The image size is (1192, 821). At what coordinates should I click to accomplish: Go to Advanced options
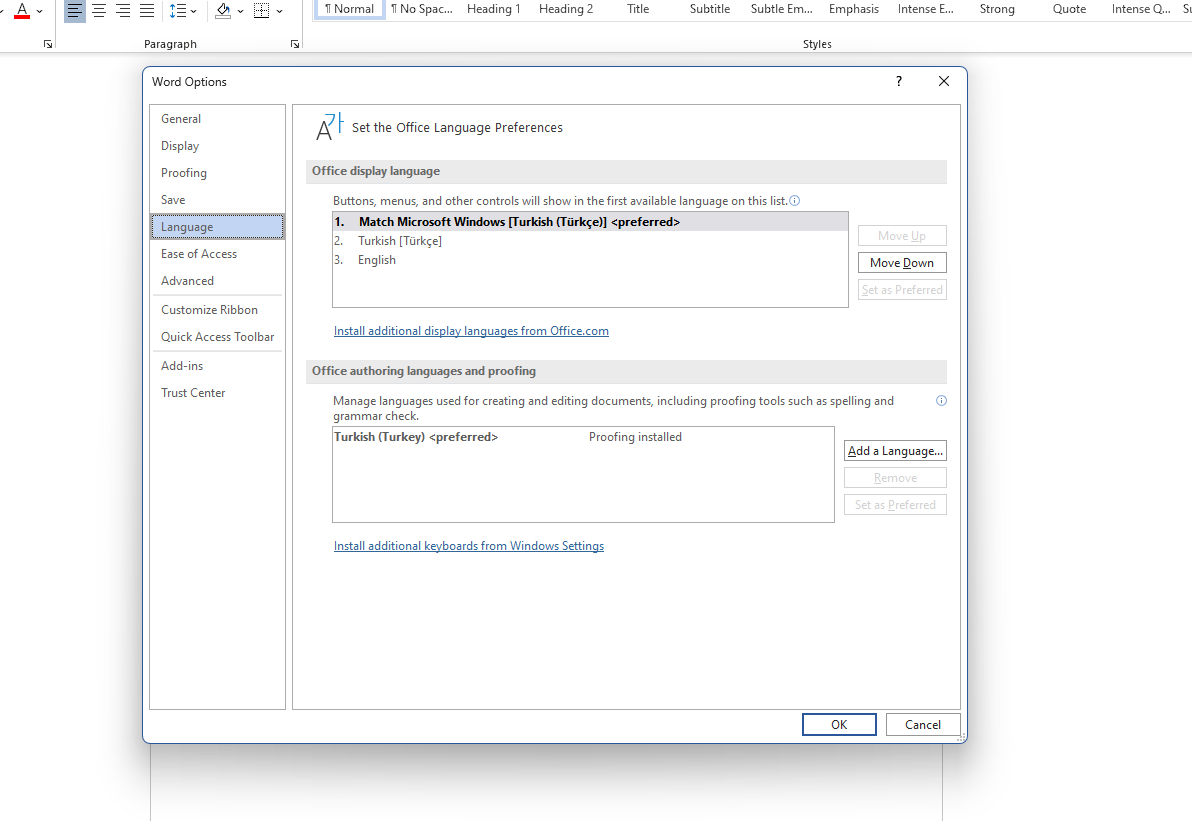pyautogui.click(x=217, y=281)
